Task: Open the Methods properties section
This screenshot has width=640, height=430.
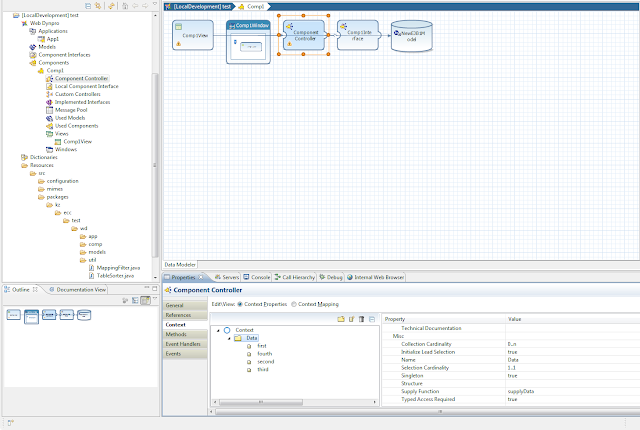Action: [x=186, y=335]
